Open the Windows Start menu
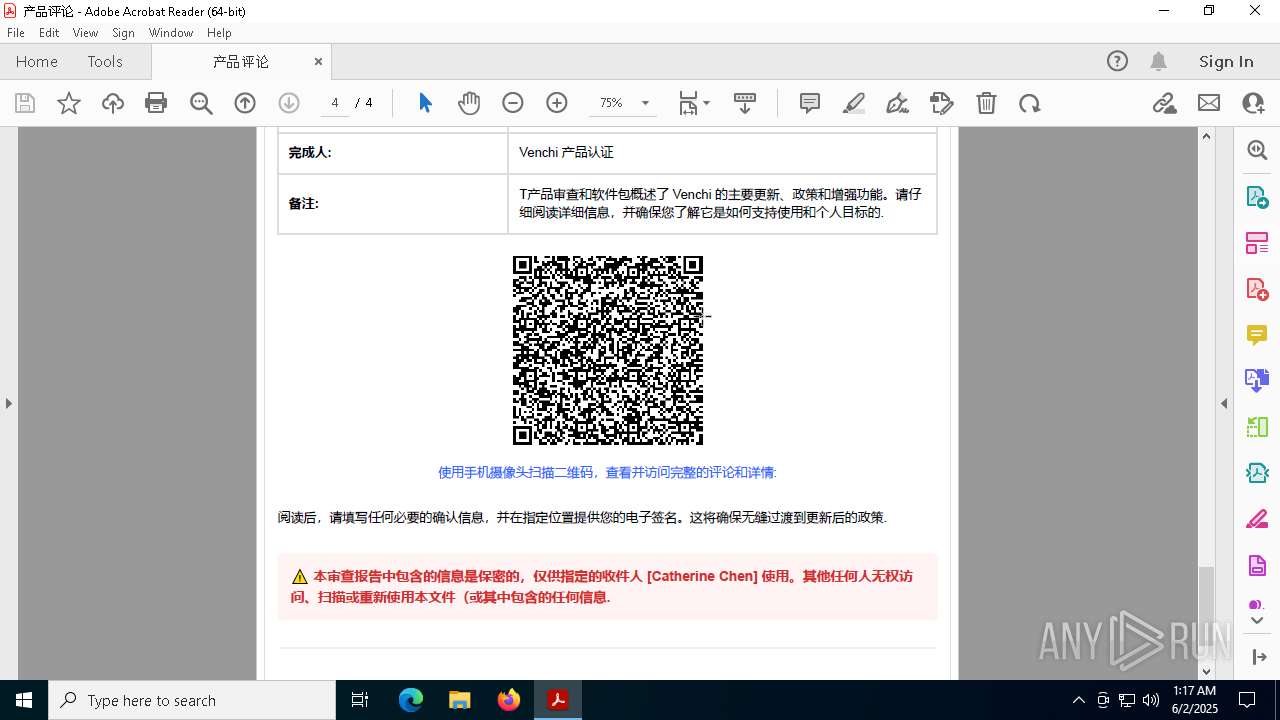 [x=24, y=700]
